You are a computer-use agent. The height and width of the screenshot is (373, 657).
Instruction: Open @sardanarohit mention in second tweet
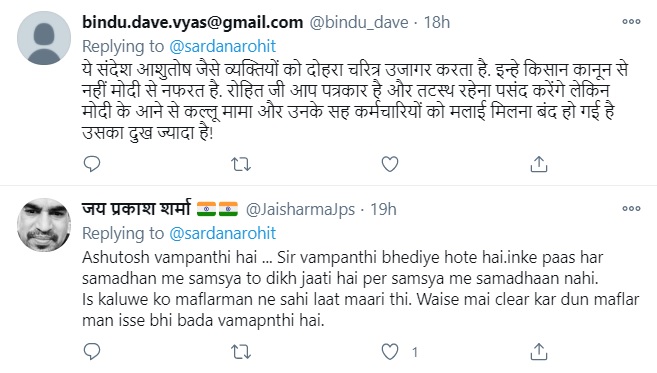pos(222,233)
